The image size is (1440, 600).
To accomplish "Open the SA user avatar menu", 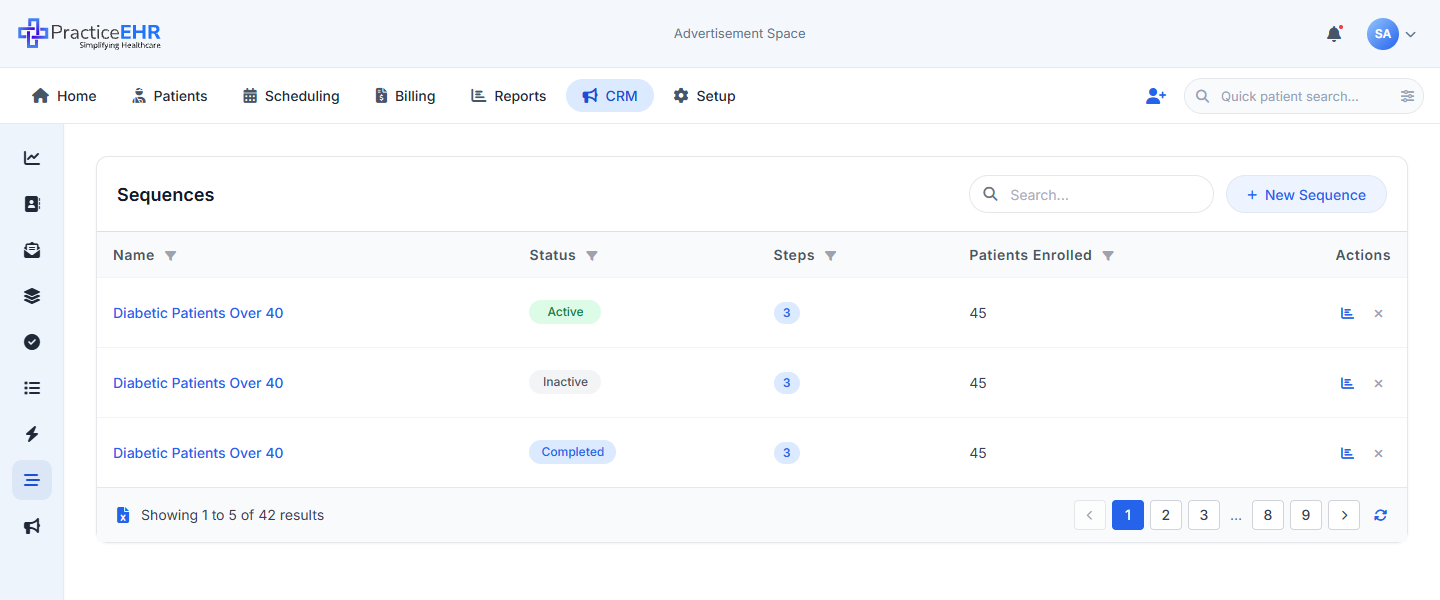I will [1383, 34].
